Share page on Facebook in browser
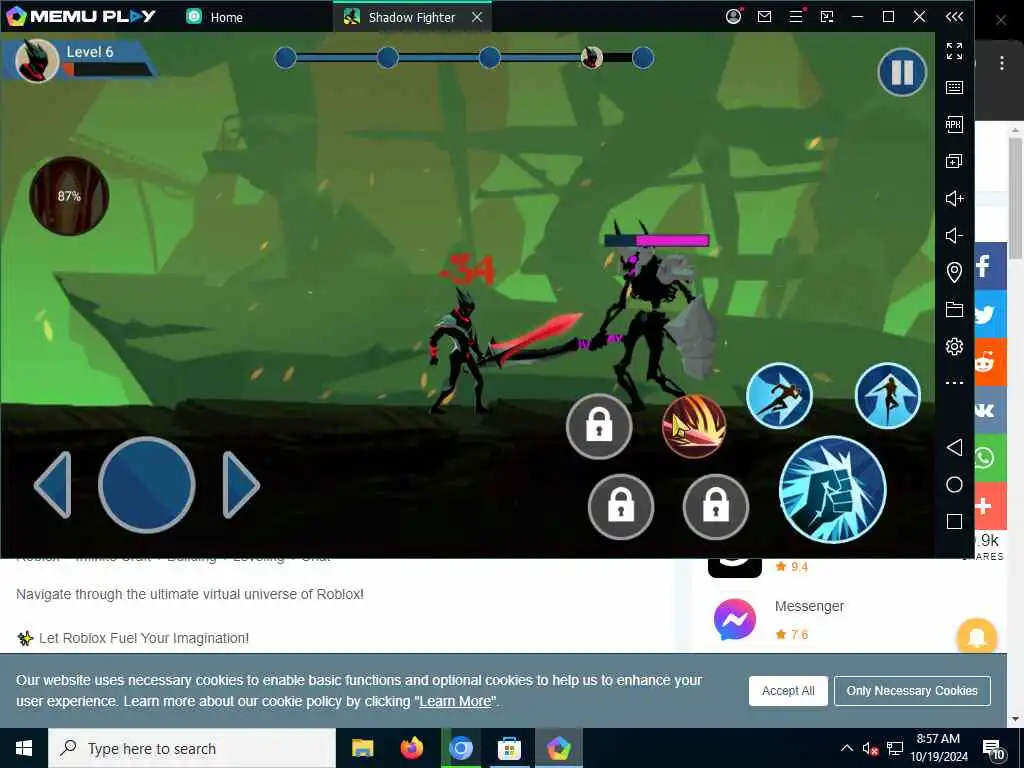The height and width of the screenshot is (768, 1024). (990, 265)
